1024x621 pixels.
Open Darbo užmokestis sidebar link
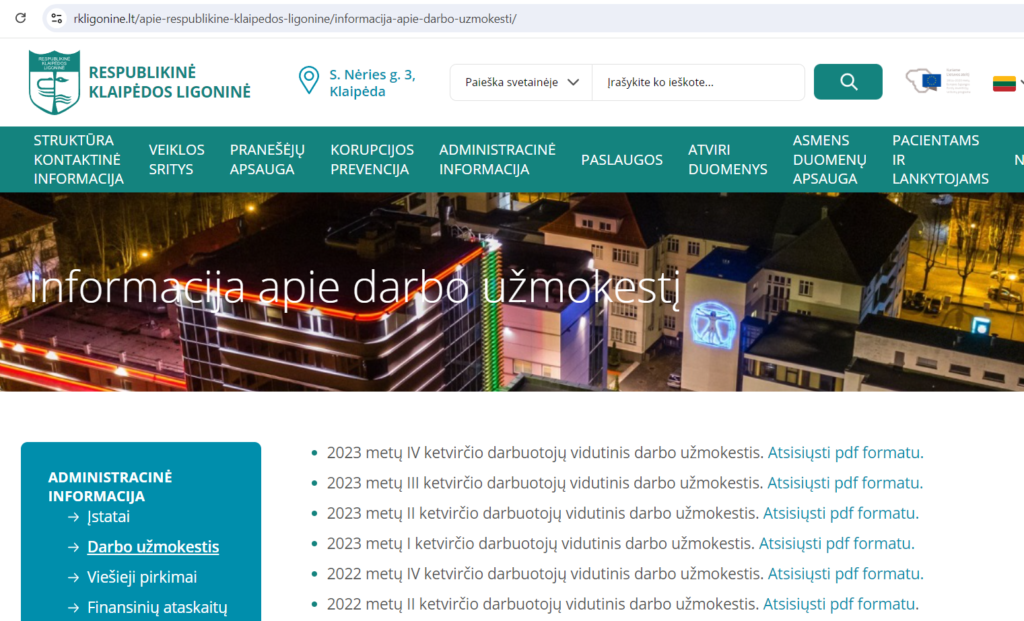153,547
